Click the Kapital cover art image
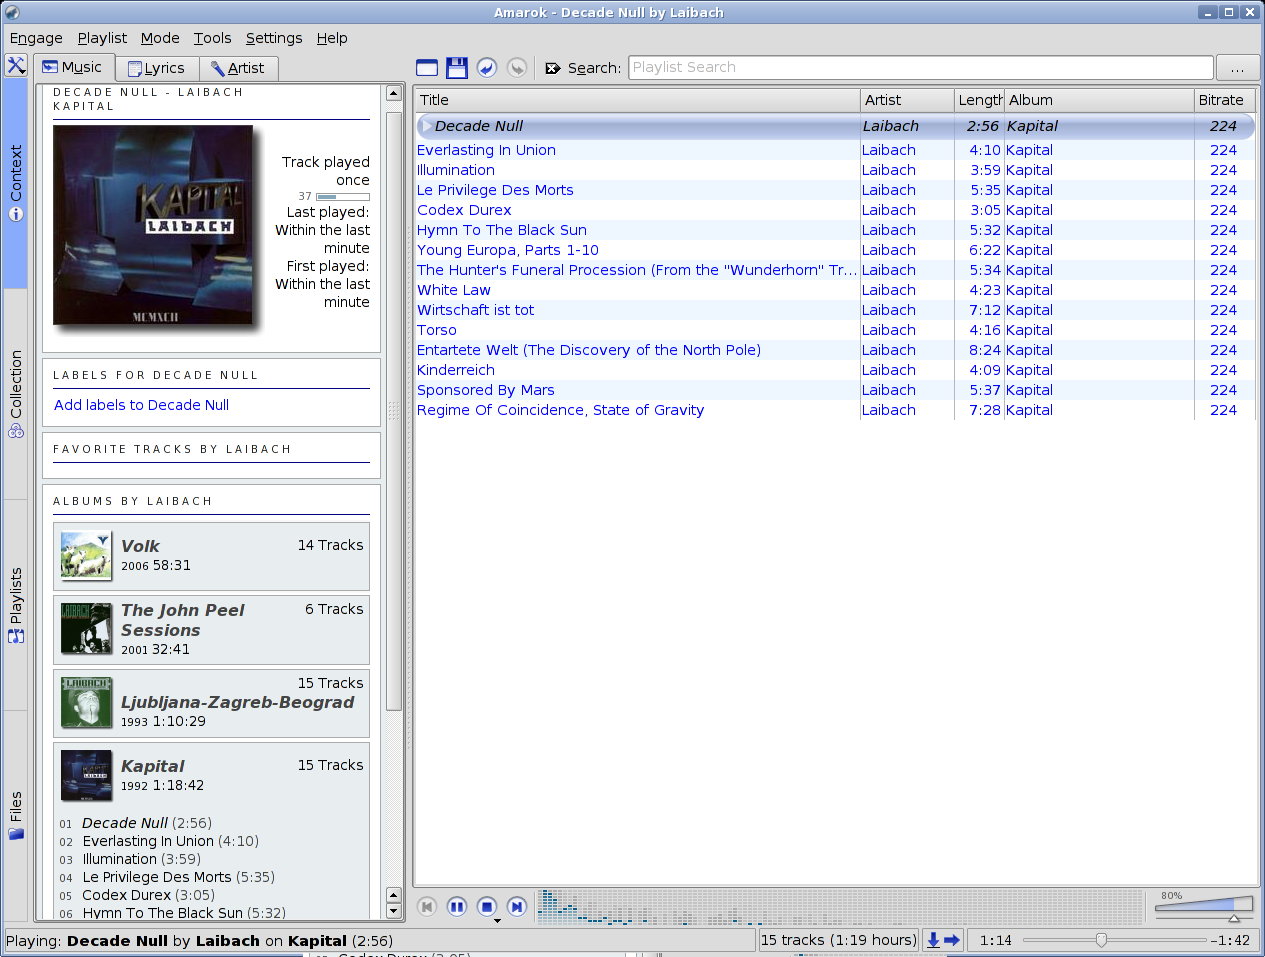The height and width of the screenshot is (957, 1265). click(153, 225)
